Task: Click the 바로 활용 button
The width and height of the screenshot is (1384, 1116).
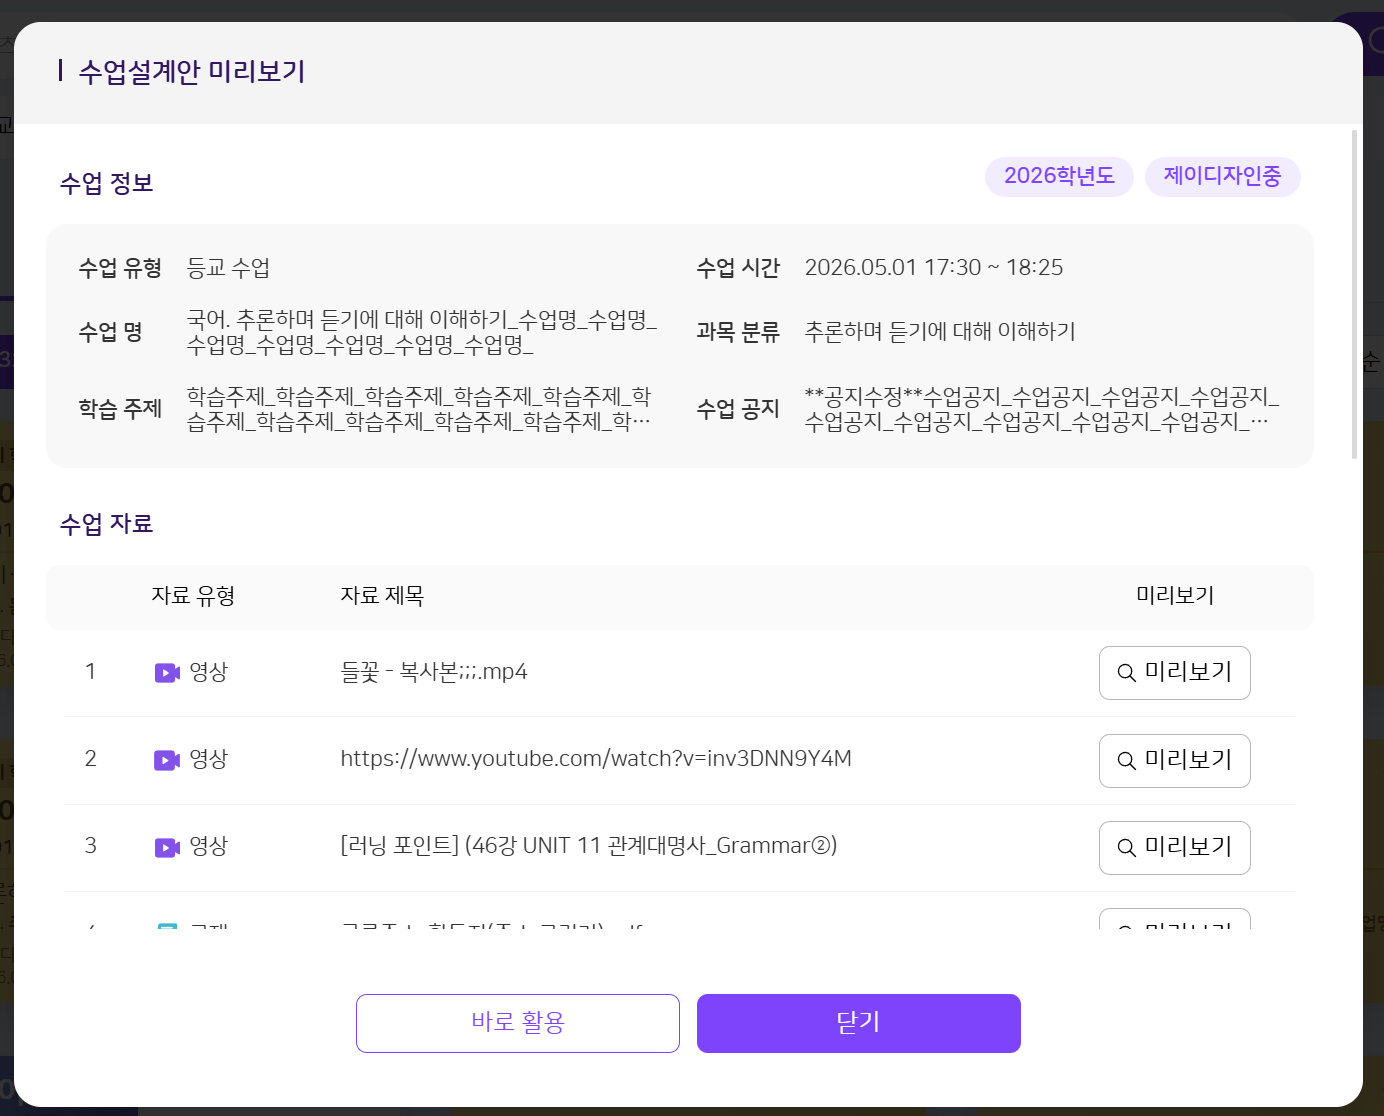Action: pyautogui.click(x=518, y=1023)
